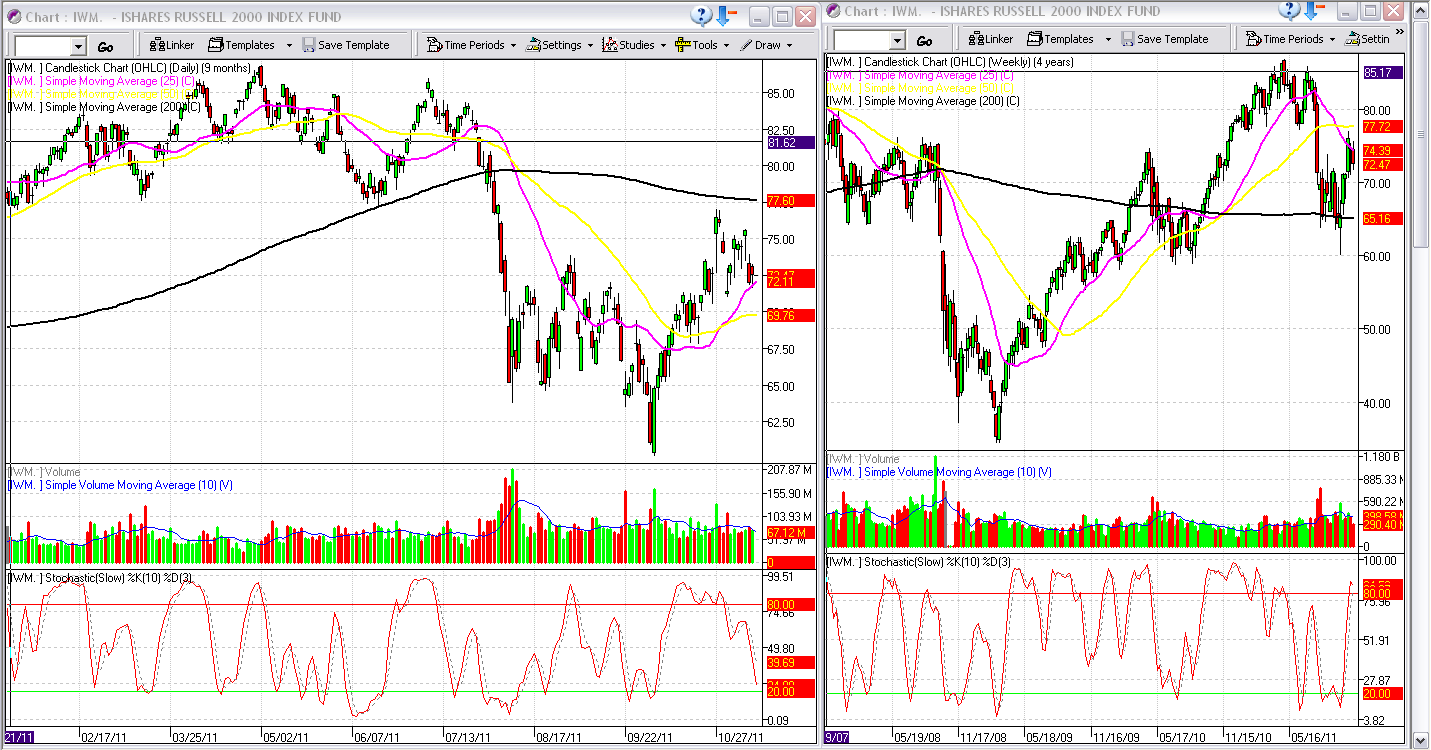Select the Stochastic(Slow) %K(10) %D(3) legend in daily chart
This screenshot has height=750, width=1431.
(100, 578)
